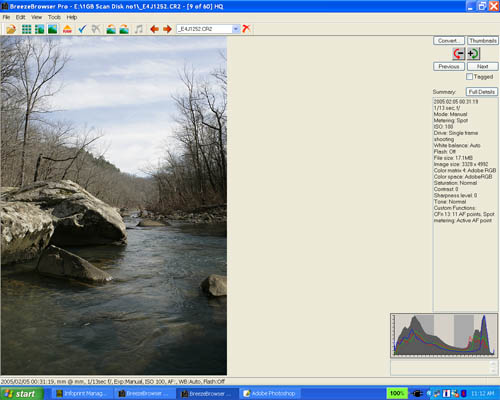Viewport: 500px width, 400px height.
Task: Click the 'Mode: Manual' summary line
Action: (450, 114)
